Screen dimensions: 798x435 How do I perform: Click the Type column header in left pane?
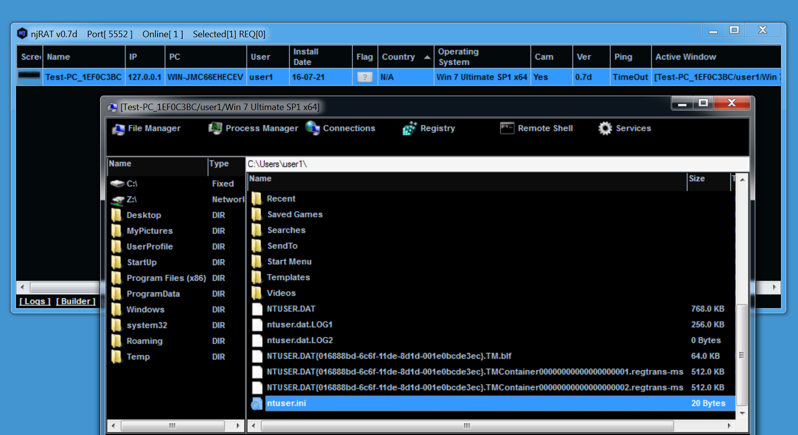pyautogui.click(x=226, y=164)
